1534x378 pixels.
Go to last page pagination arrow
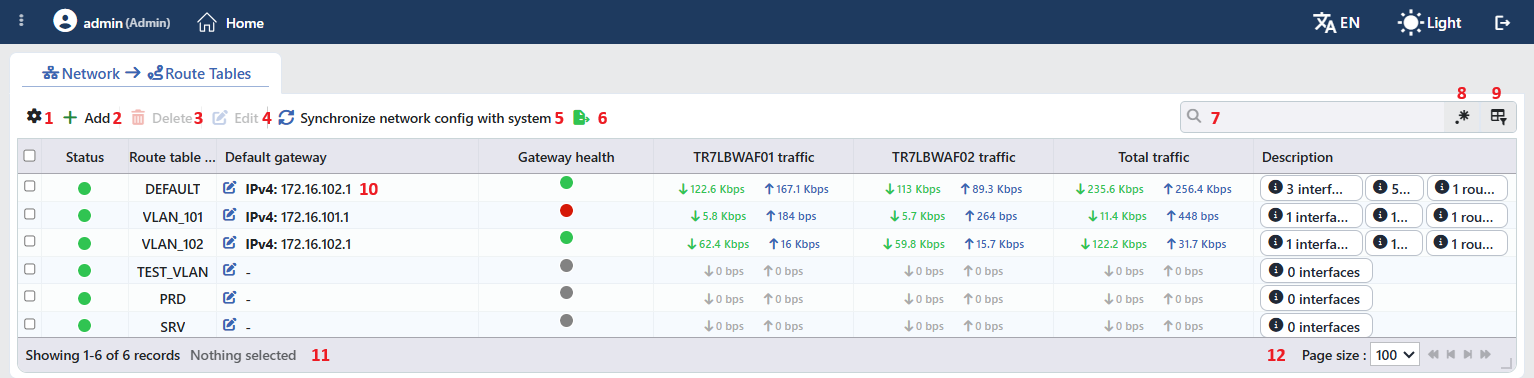(1485, 355)
